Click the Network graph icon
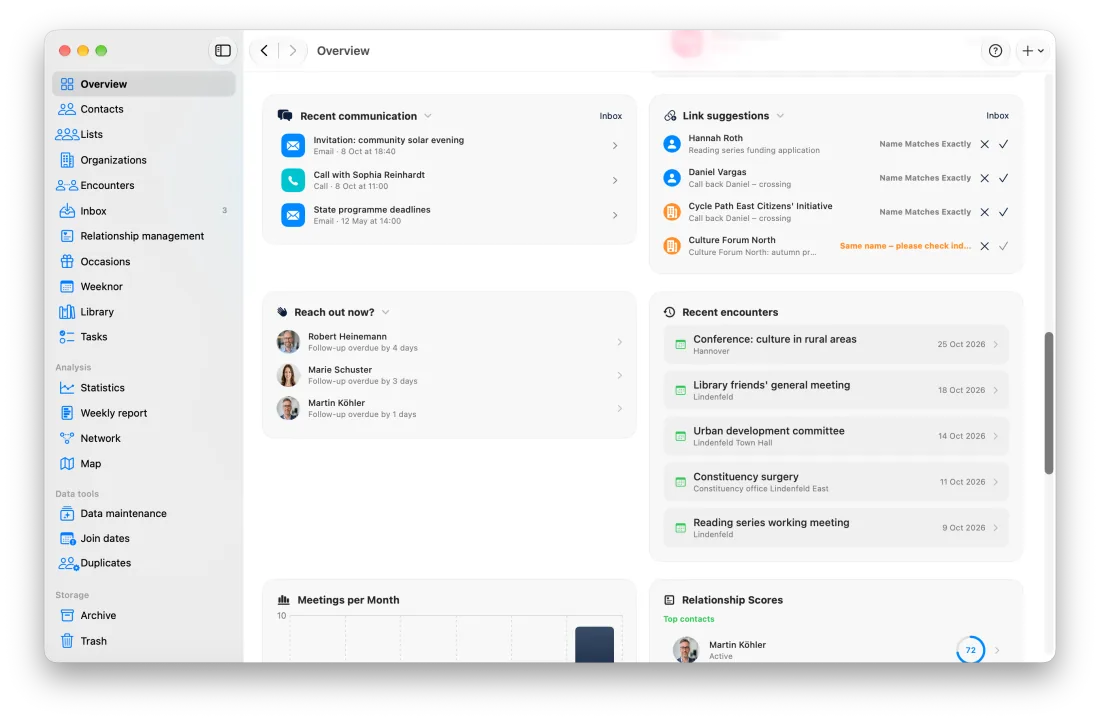1100x721 pixels. tap(67, 438)
